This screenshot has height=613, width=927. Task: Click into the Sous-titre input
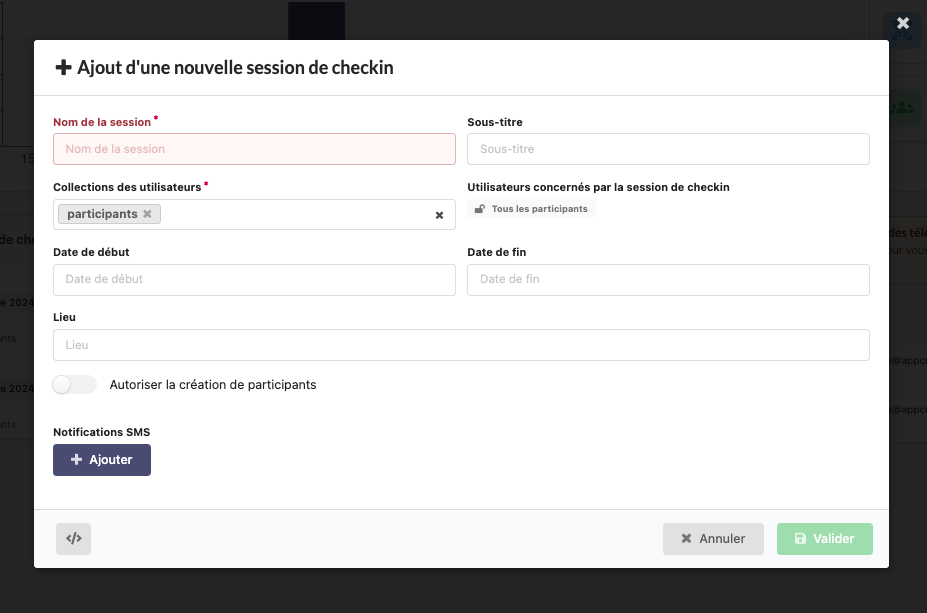tap(668, 149)
